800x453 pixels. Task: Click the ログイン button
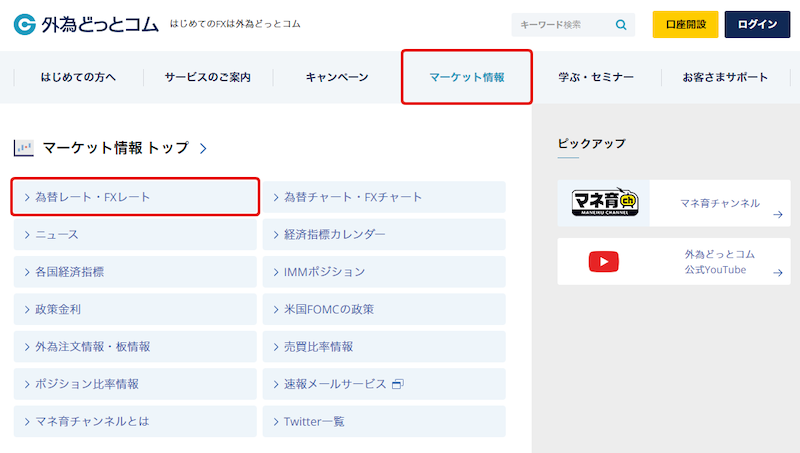click(x=757, y=24)
